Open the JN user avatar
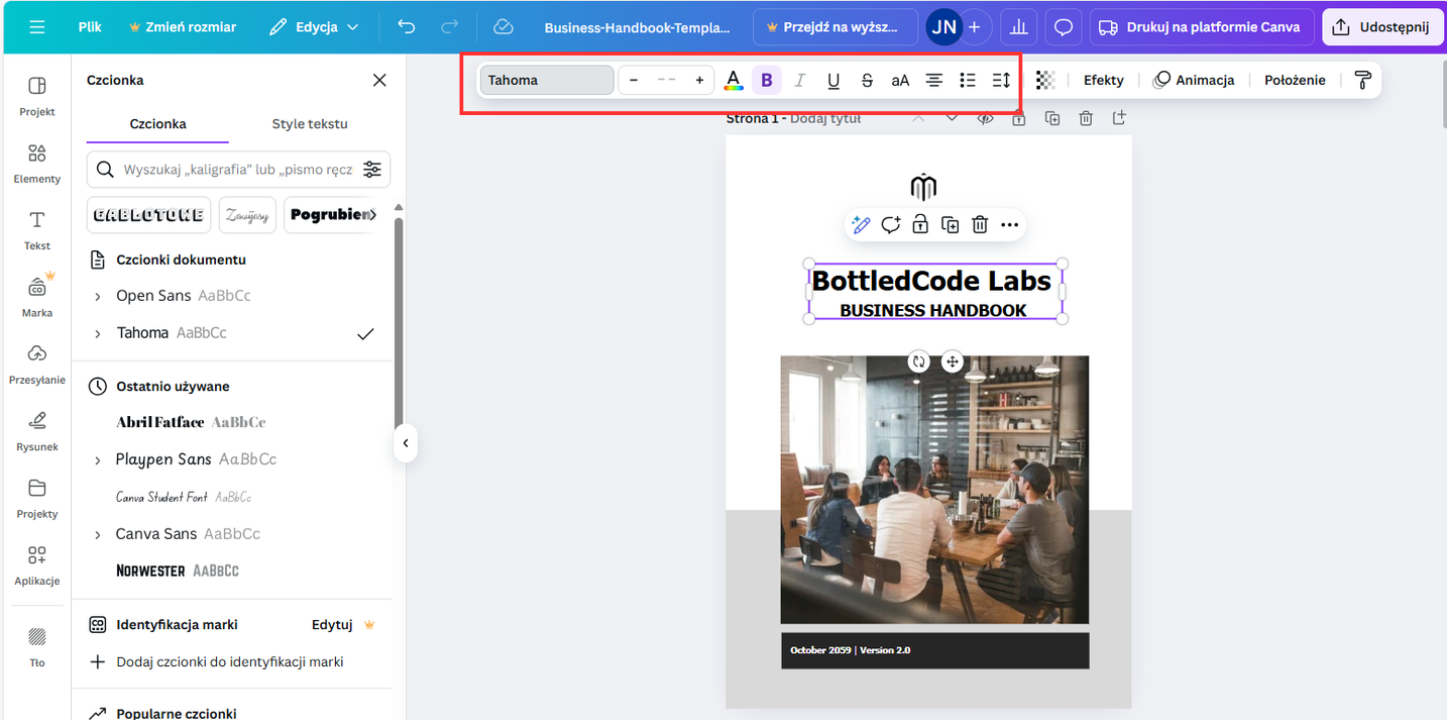Screen dimensions: 1447x720 (944, 27)
